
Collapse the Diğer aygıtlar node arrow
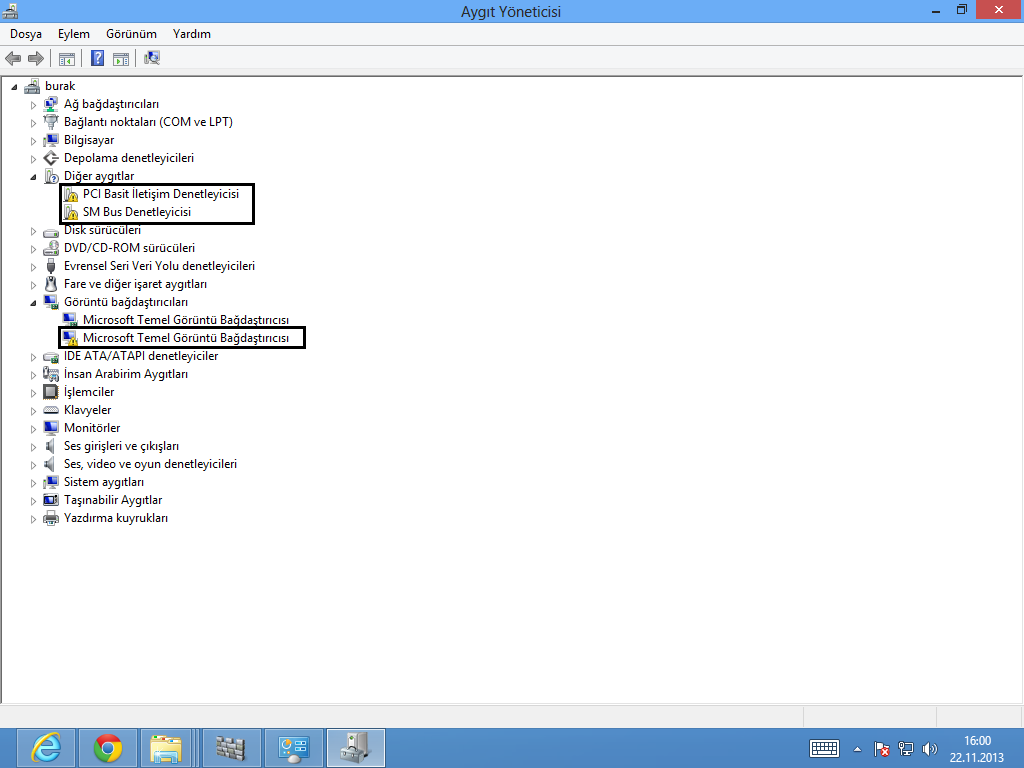[x=33, y=177]
